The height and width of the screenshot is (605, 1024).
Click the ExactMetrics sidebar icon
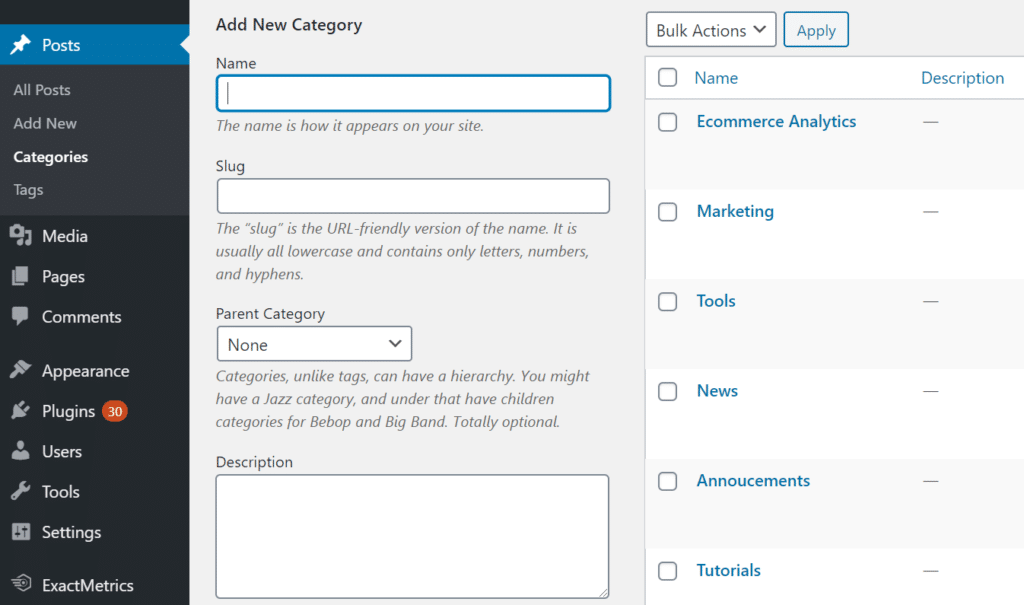(x=22, y=584)
